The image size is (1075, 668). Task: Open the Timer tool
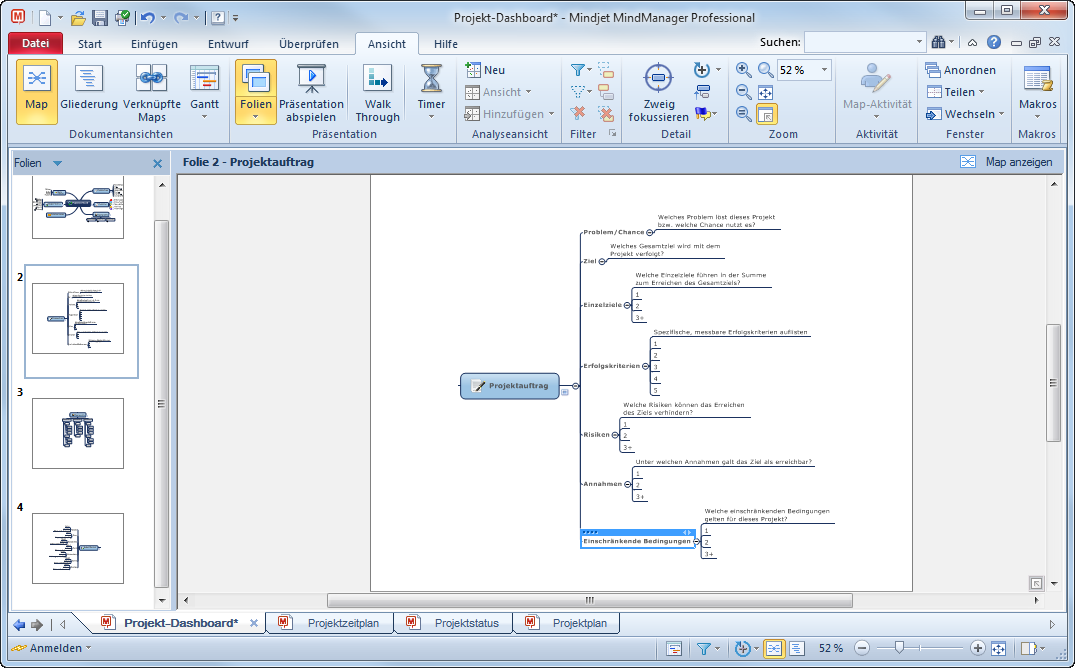(x=431, y=91)
